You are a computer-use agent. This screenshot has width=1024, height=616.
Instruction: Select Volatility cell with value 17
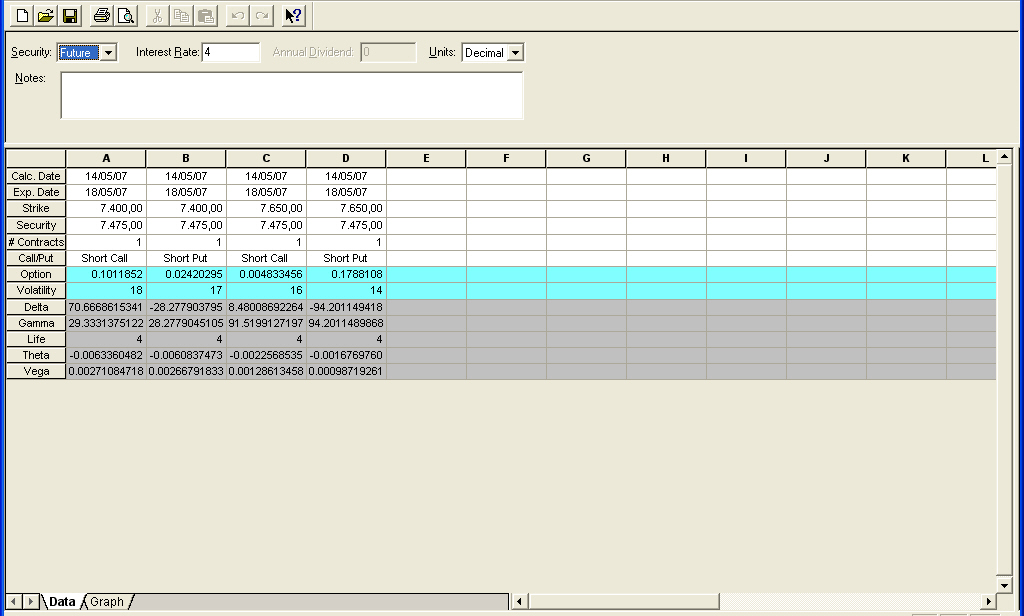(186, 290)
